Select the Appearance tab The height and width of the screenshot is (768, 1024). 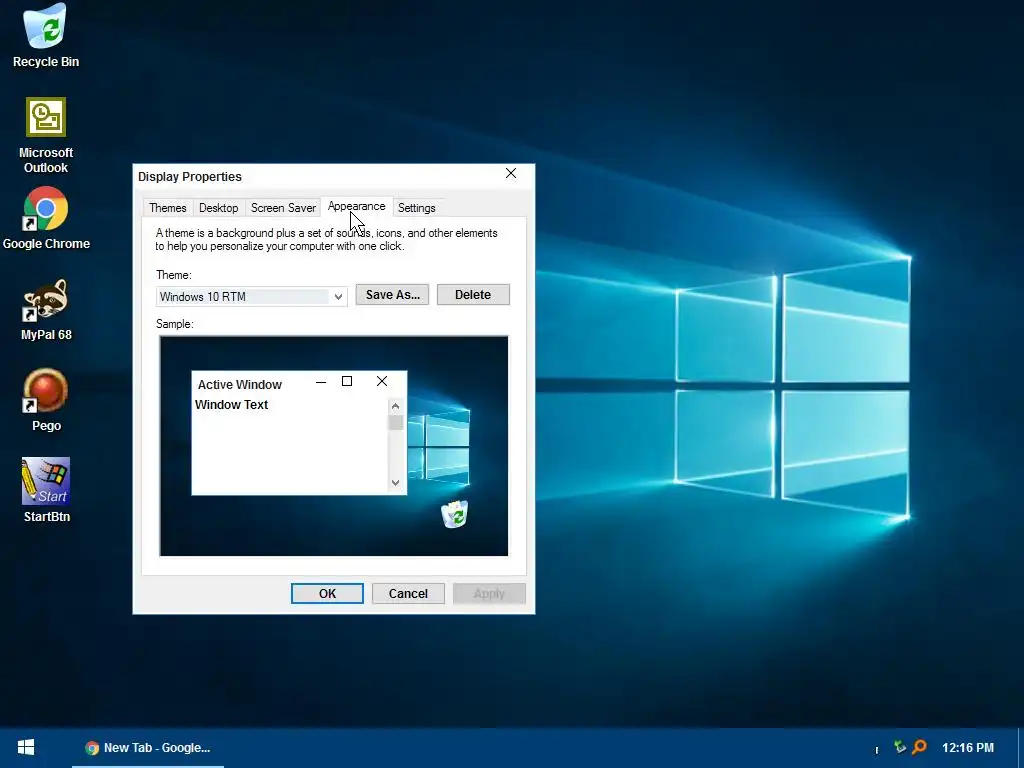point(357,206)
